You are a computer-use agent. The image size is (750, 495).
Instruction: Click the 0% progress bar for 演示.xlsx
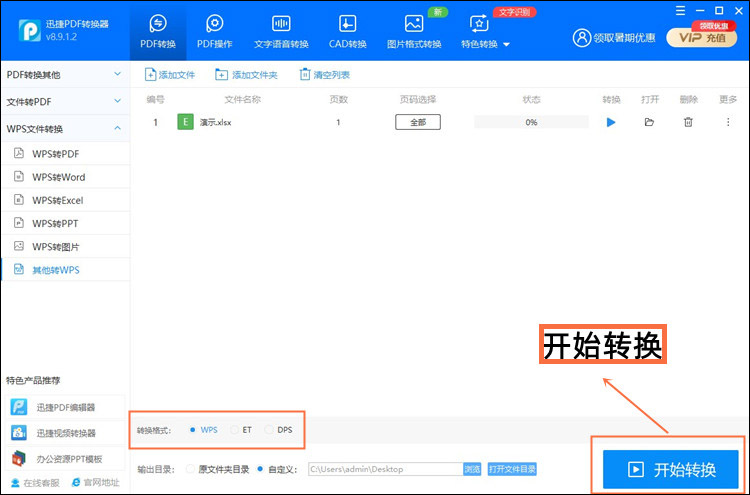coord(530,122)
